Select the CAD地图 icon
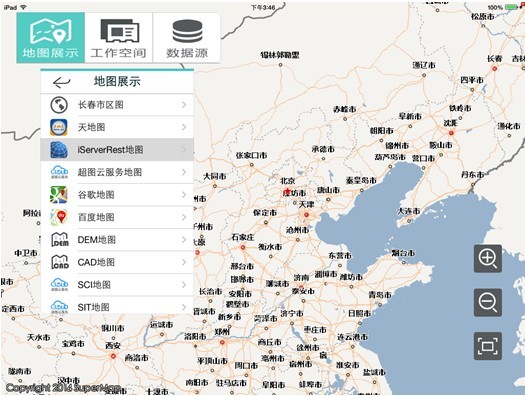The image size is (525, 396). [60, 262]
